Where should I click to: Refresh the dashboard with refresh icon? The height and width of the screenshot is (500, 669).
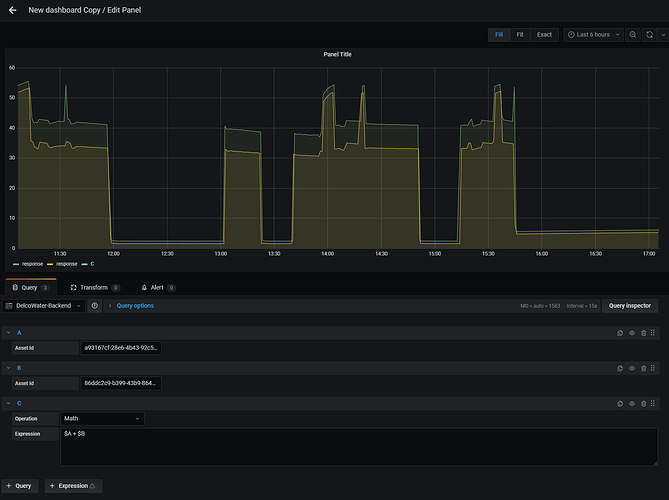tap(649, 35)
